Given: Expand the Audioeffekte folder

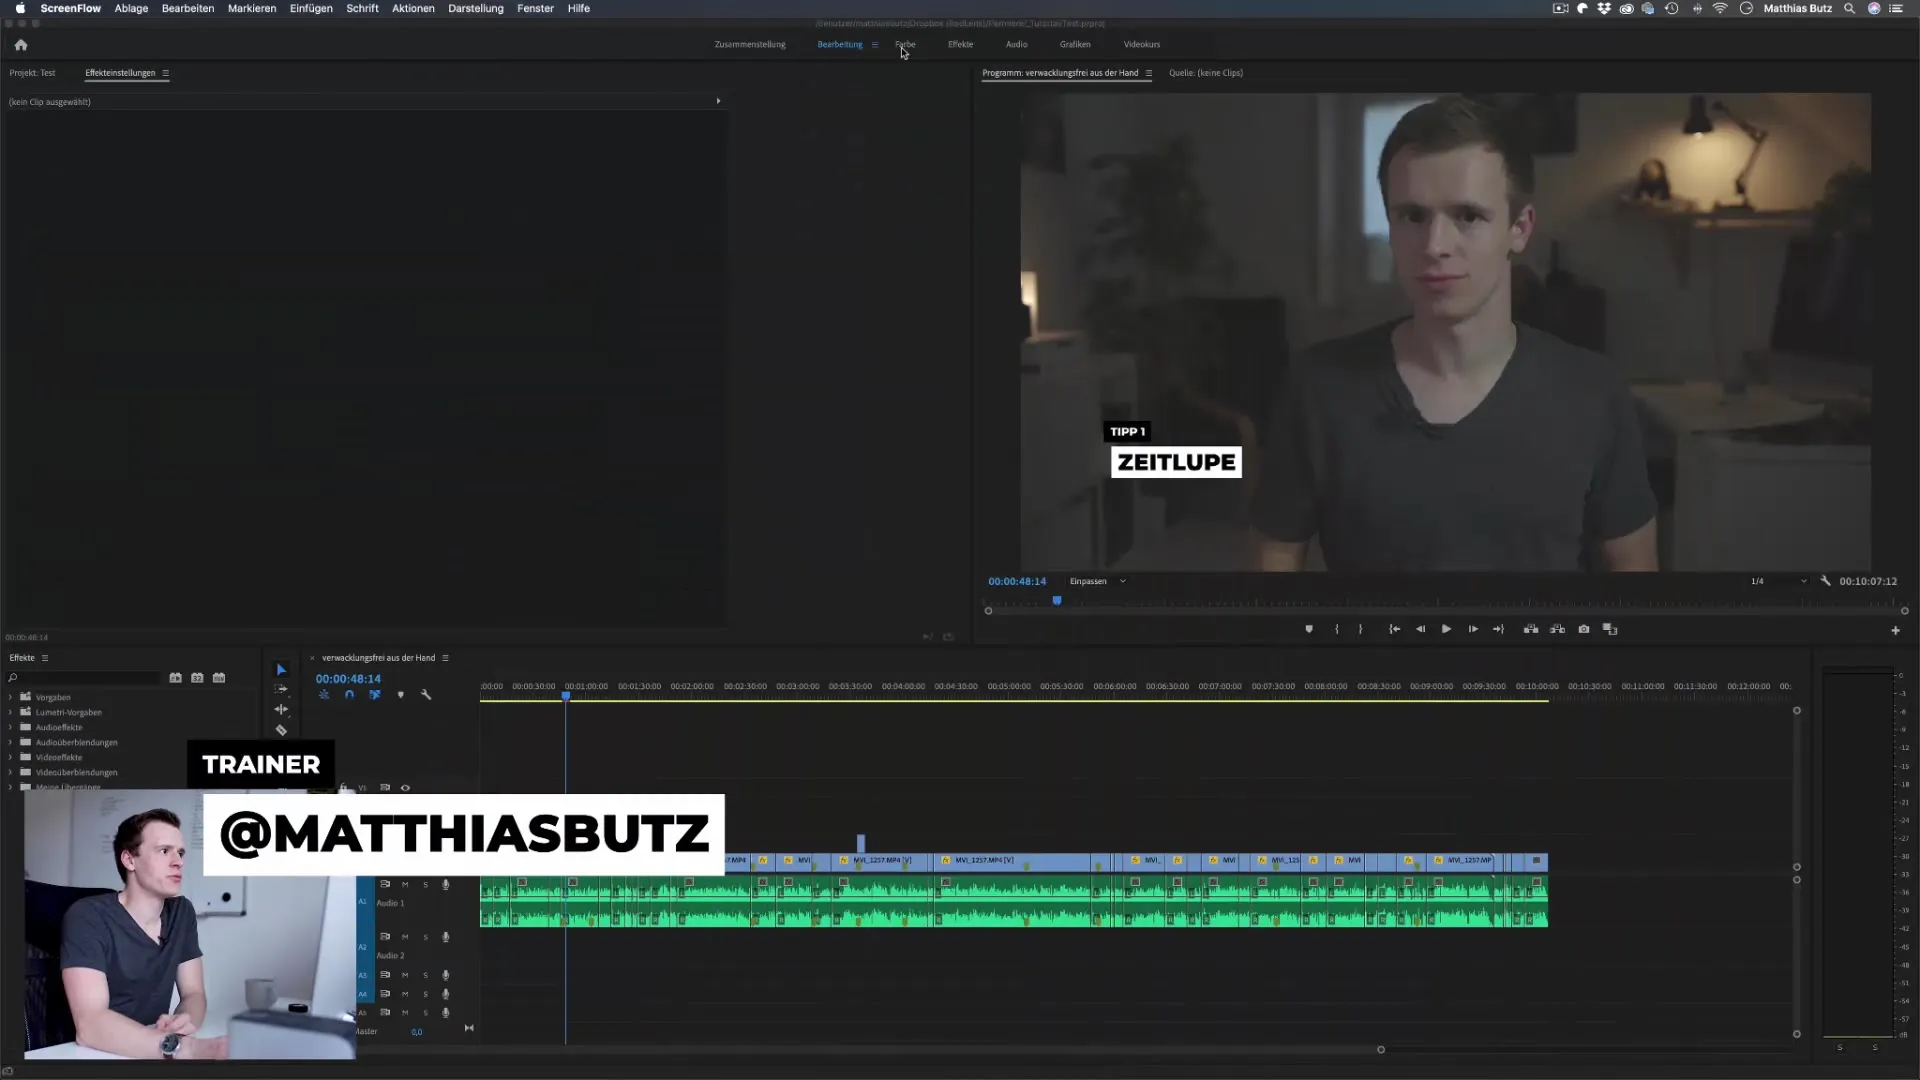Looking at the screenshot, I should click(11, 728).
